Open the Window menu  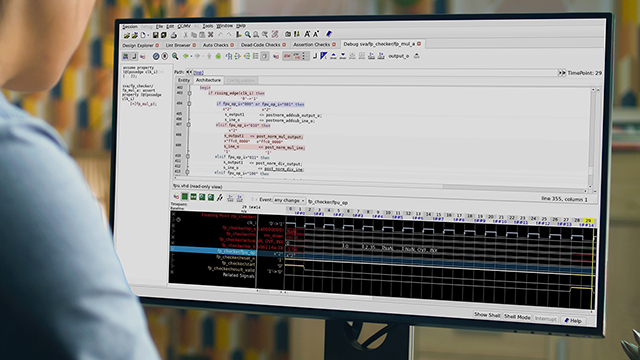coord(224,26)
